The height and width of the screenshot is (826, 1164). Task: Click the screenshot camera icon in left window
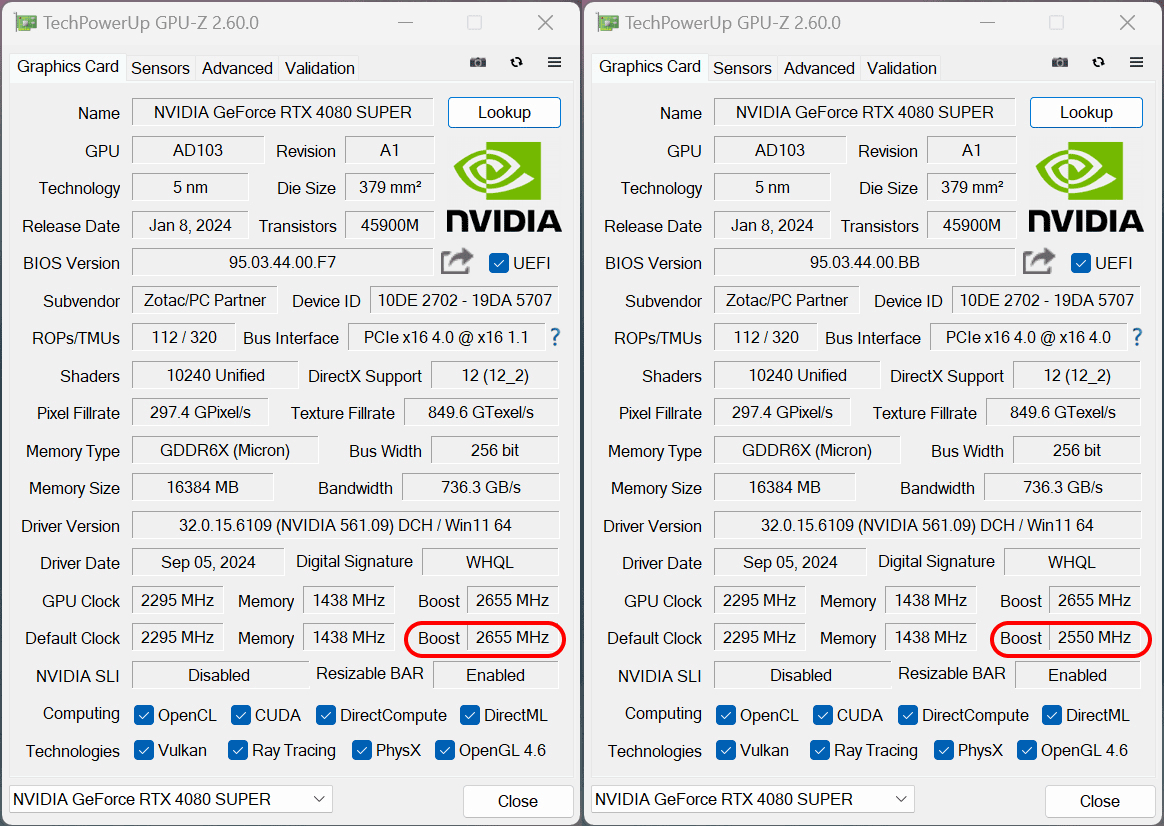coord(478,62)
